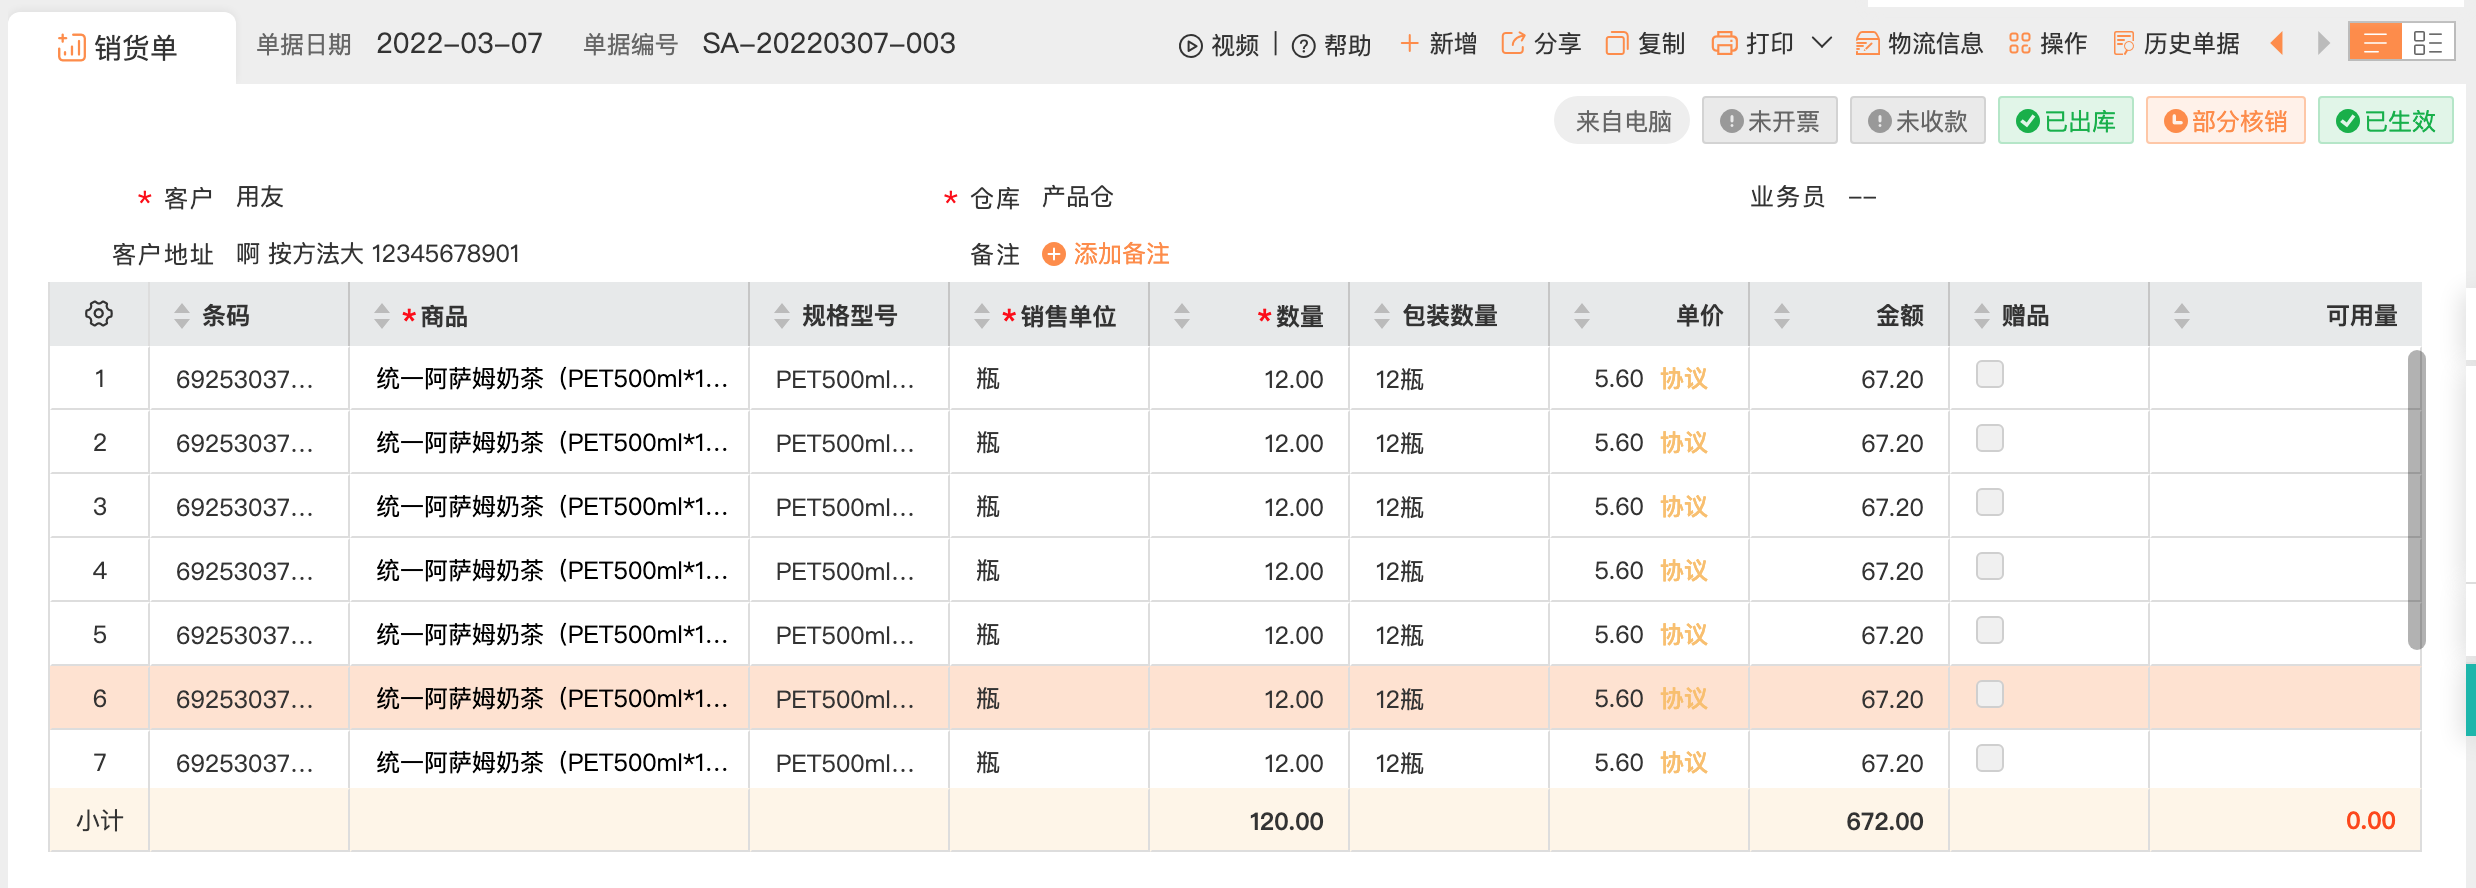Tick the 赠品 checkbox in row 5
This screenshot has height=888, width=2476.
(x=1990, y=630)
